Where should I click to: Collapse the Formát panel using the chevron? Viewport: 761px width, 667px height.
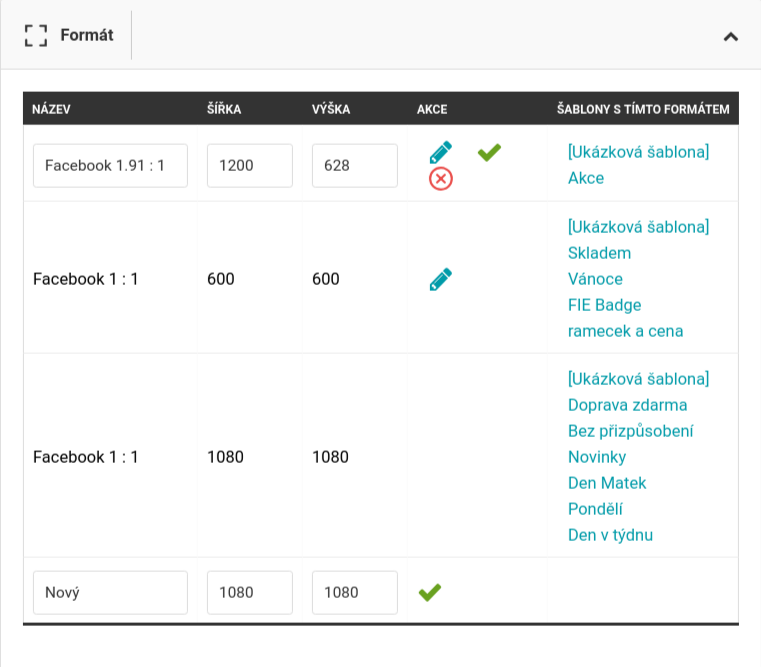coord(731,36)
